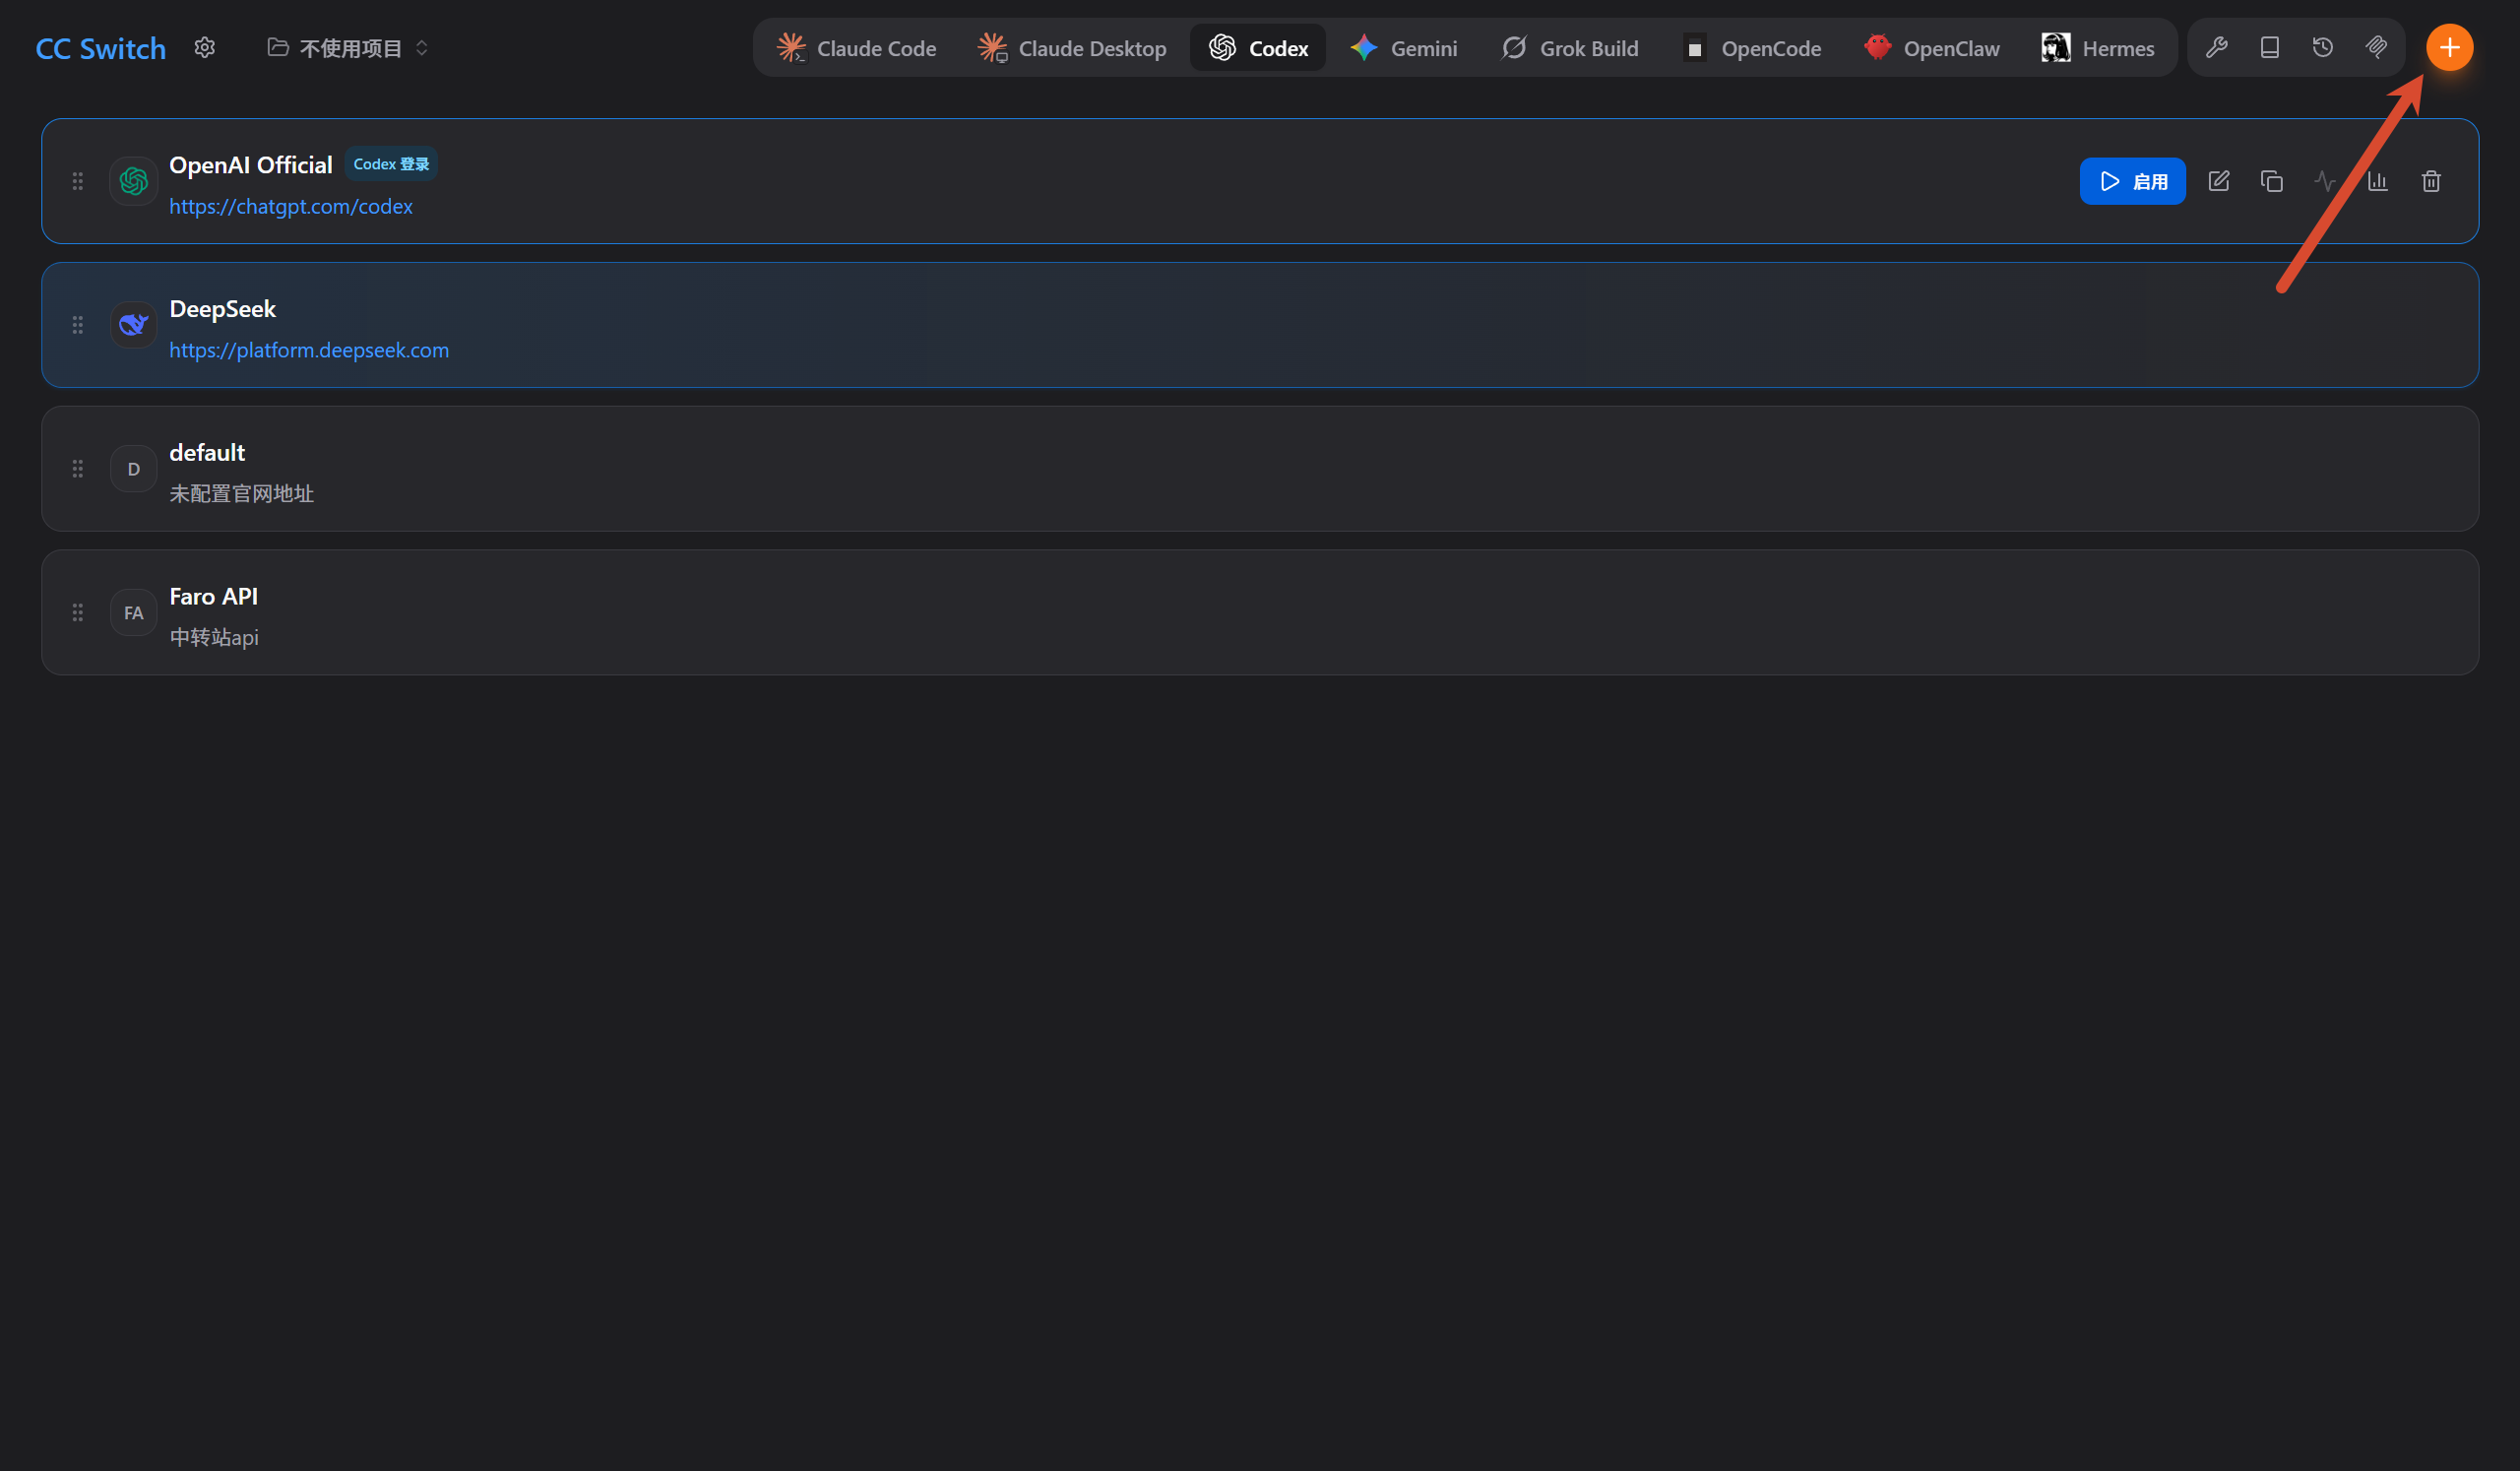Select the Faro API provider name
Viewport: 2520px width, 1471px height.
point(213,597)
